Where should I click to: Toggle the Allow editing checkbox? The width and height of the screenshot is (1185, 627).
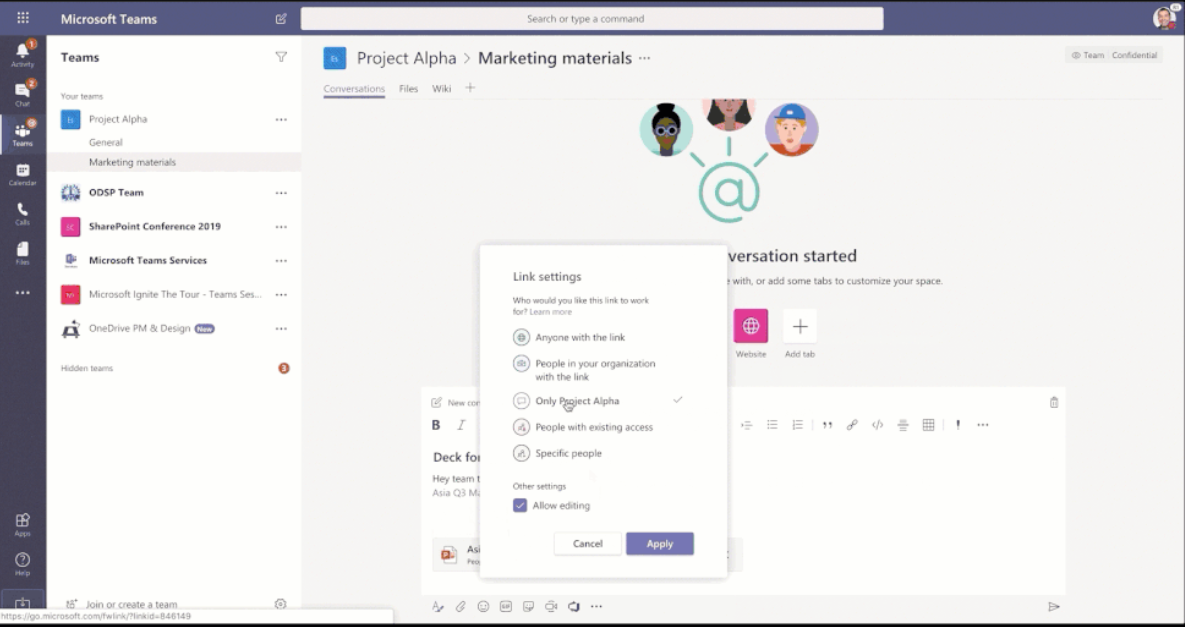[520, 506]
